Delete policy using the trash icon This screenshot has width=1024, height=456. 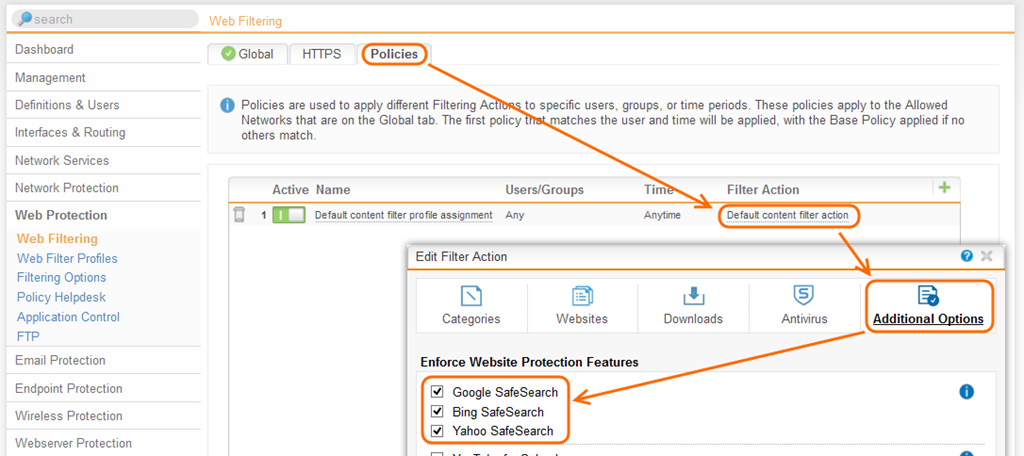coord(240,214)
